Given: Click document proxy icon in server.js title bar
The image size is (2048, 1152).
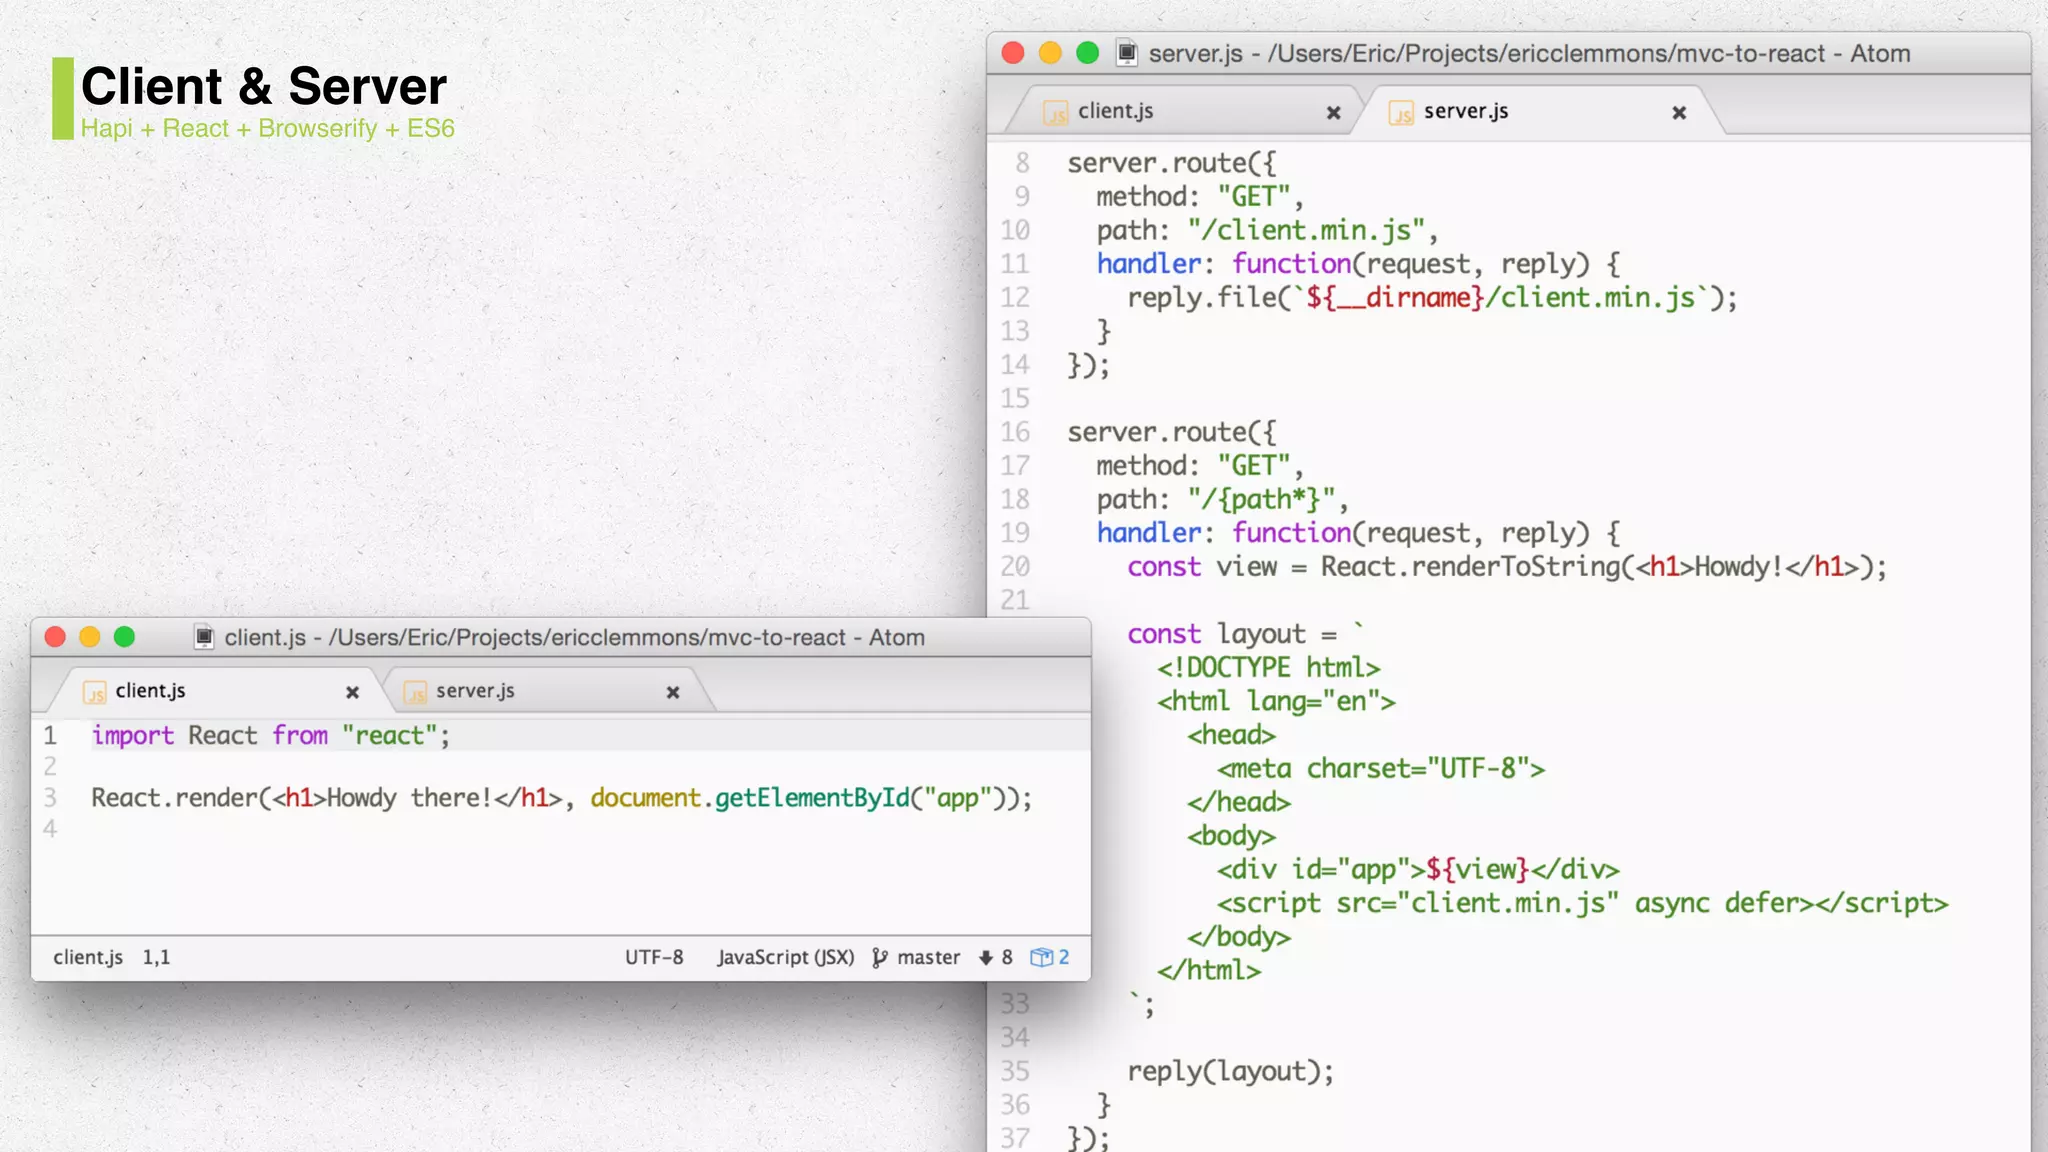Looking at the screenshot, I should (x=1127, y=53).
